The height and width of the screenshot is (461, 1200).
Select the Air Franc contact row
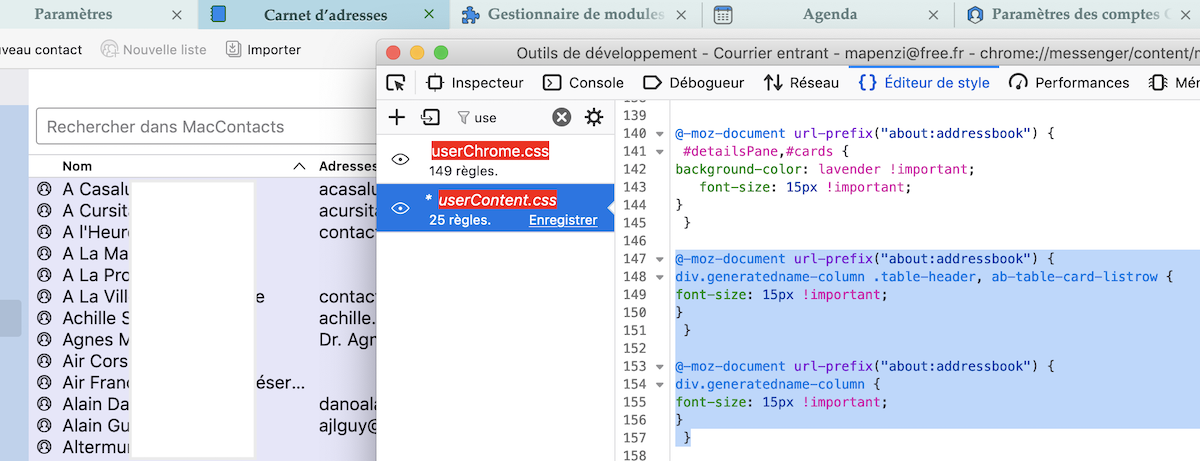coord(203,383)
